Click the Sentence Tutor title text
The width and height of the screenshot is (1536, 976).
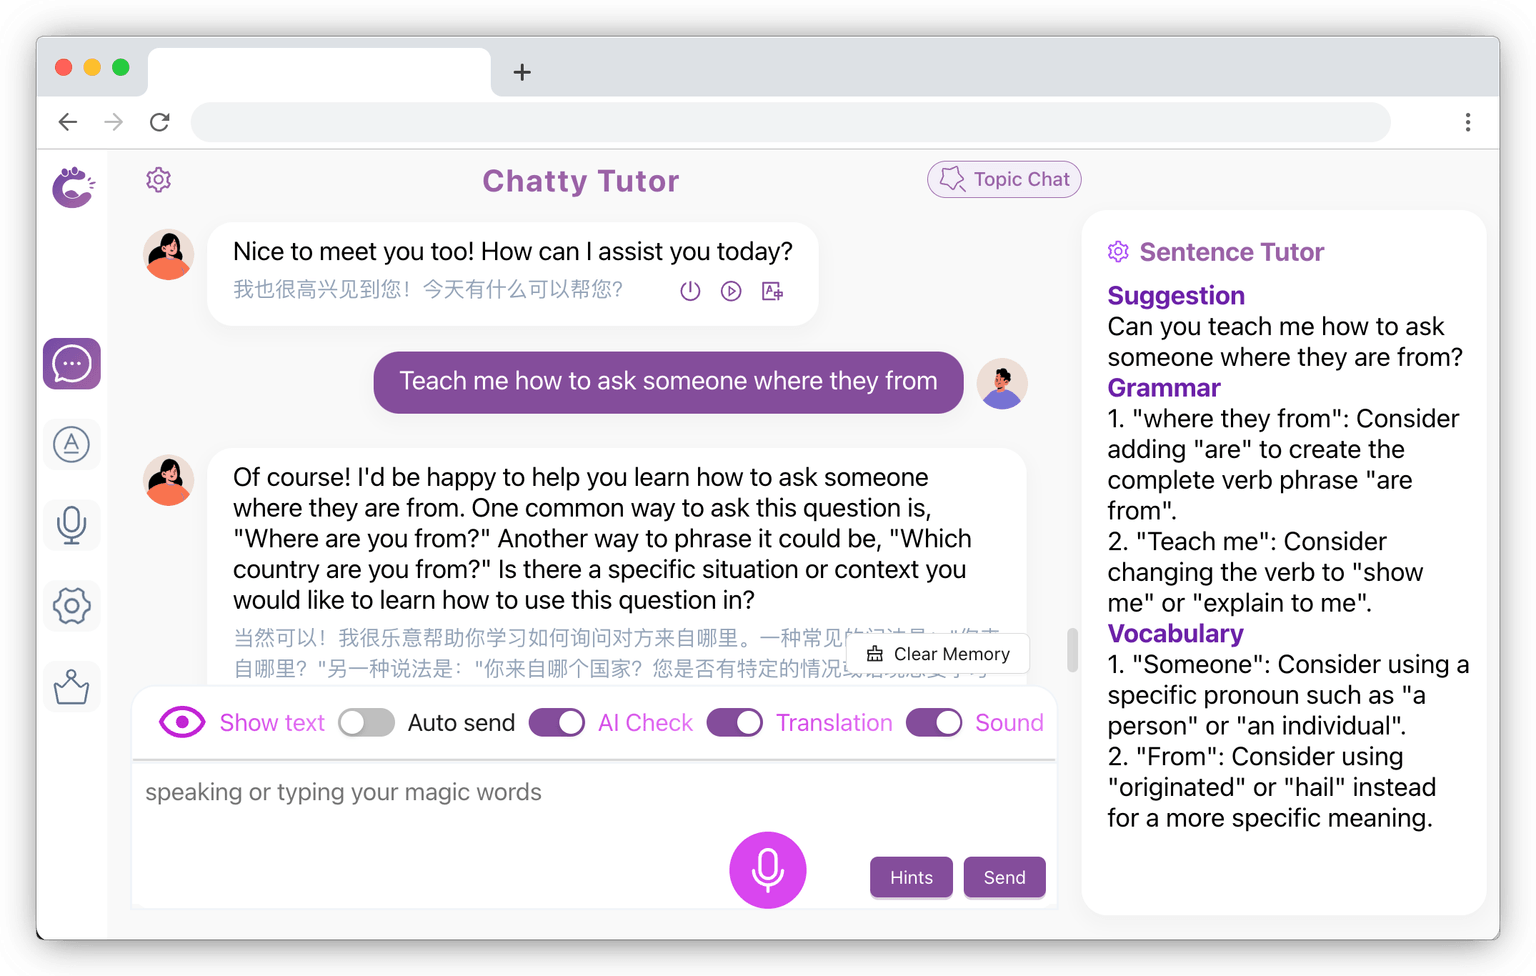point(1232,252)
